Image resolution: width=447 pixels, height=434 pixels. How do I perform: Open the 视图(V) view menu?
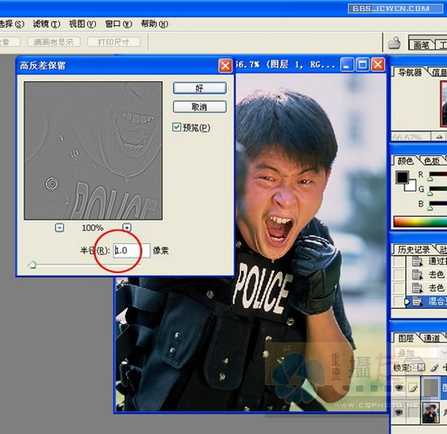pyautogui.click(x=82, y=24)
